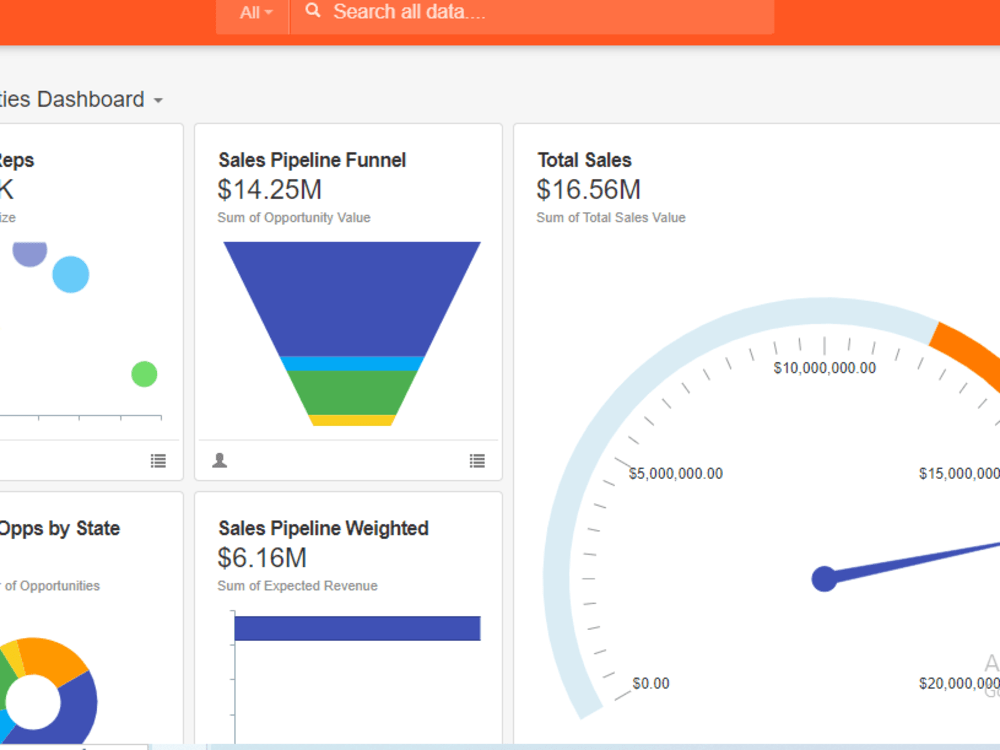The image size is (1000, 750).
Task: Click the Opps by State title
Action: 59,528
